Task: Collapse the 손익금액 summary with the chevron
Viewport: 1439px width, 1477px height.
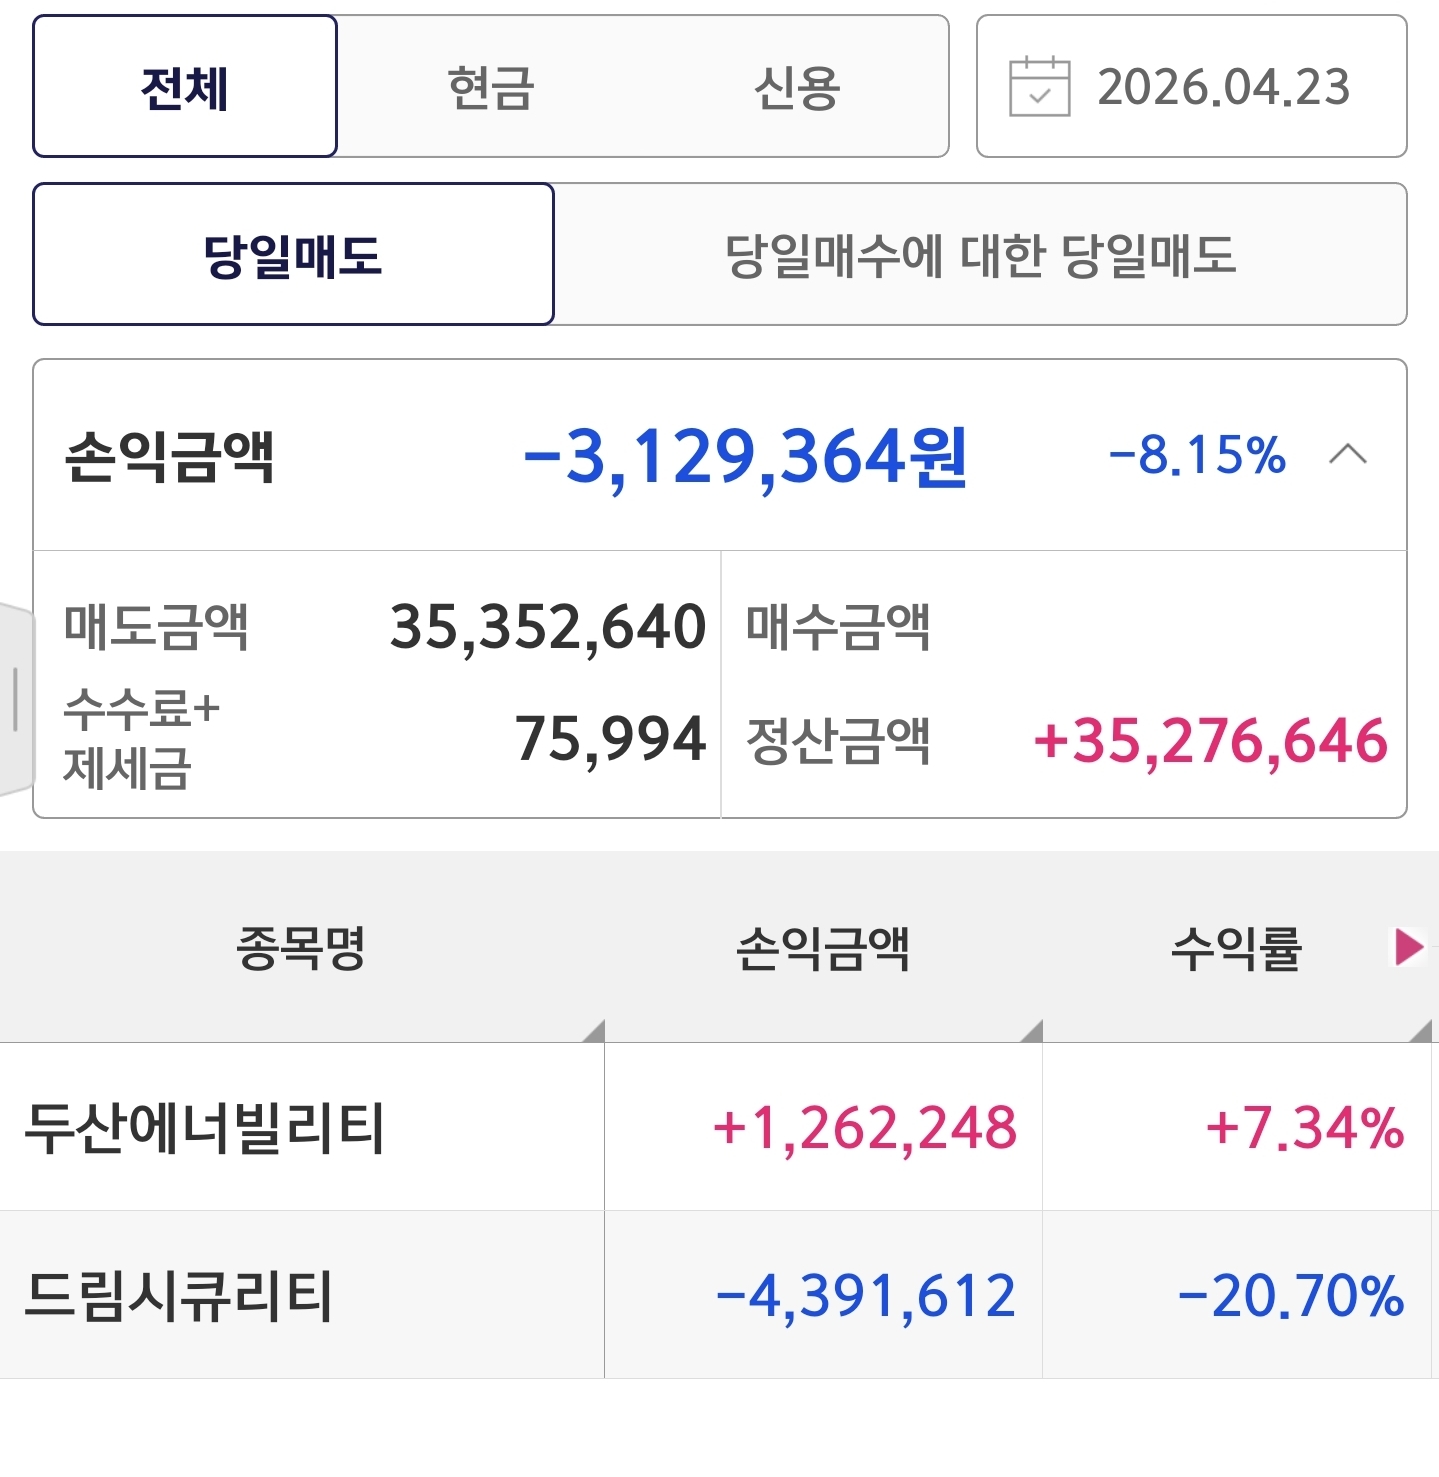Action: click(1347, 455)
